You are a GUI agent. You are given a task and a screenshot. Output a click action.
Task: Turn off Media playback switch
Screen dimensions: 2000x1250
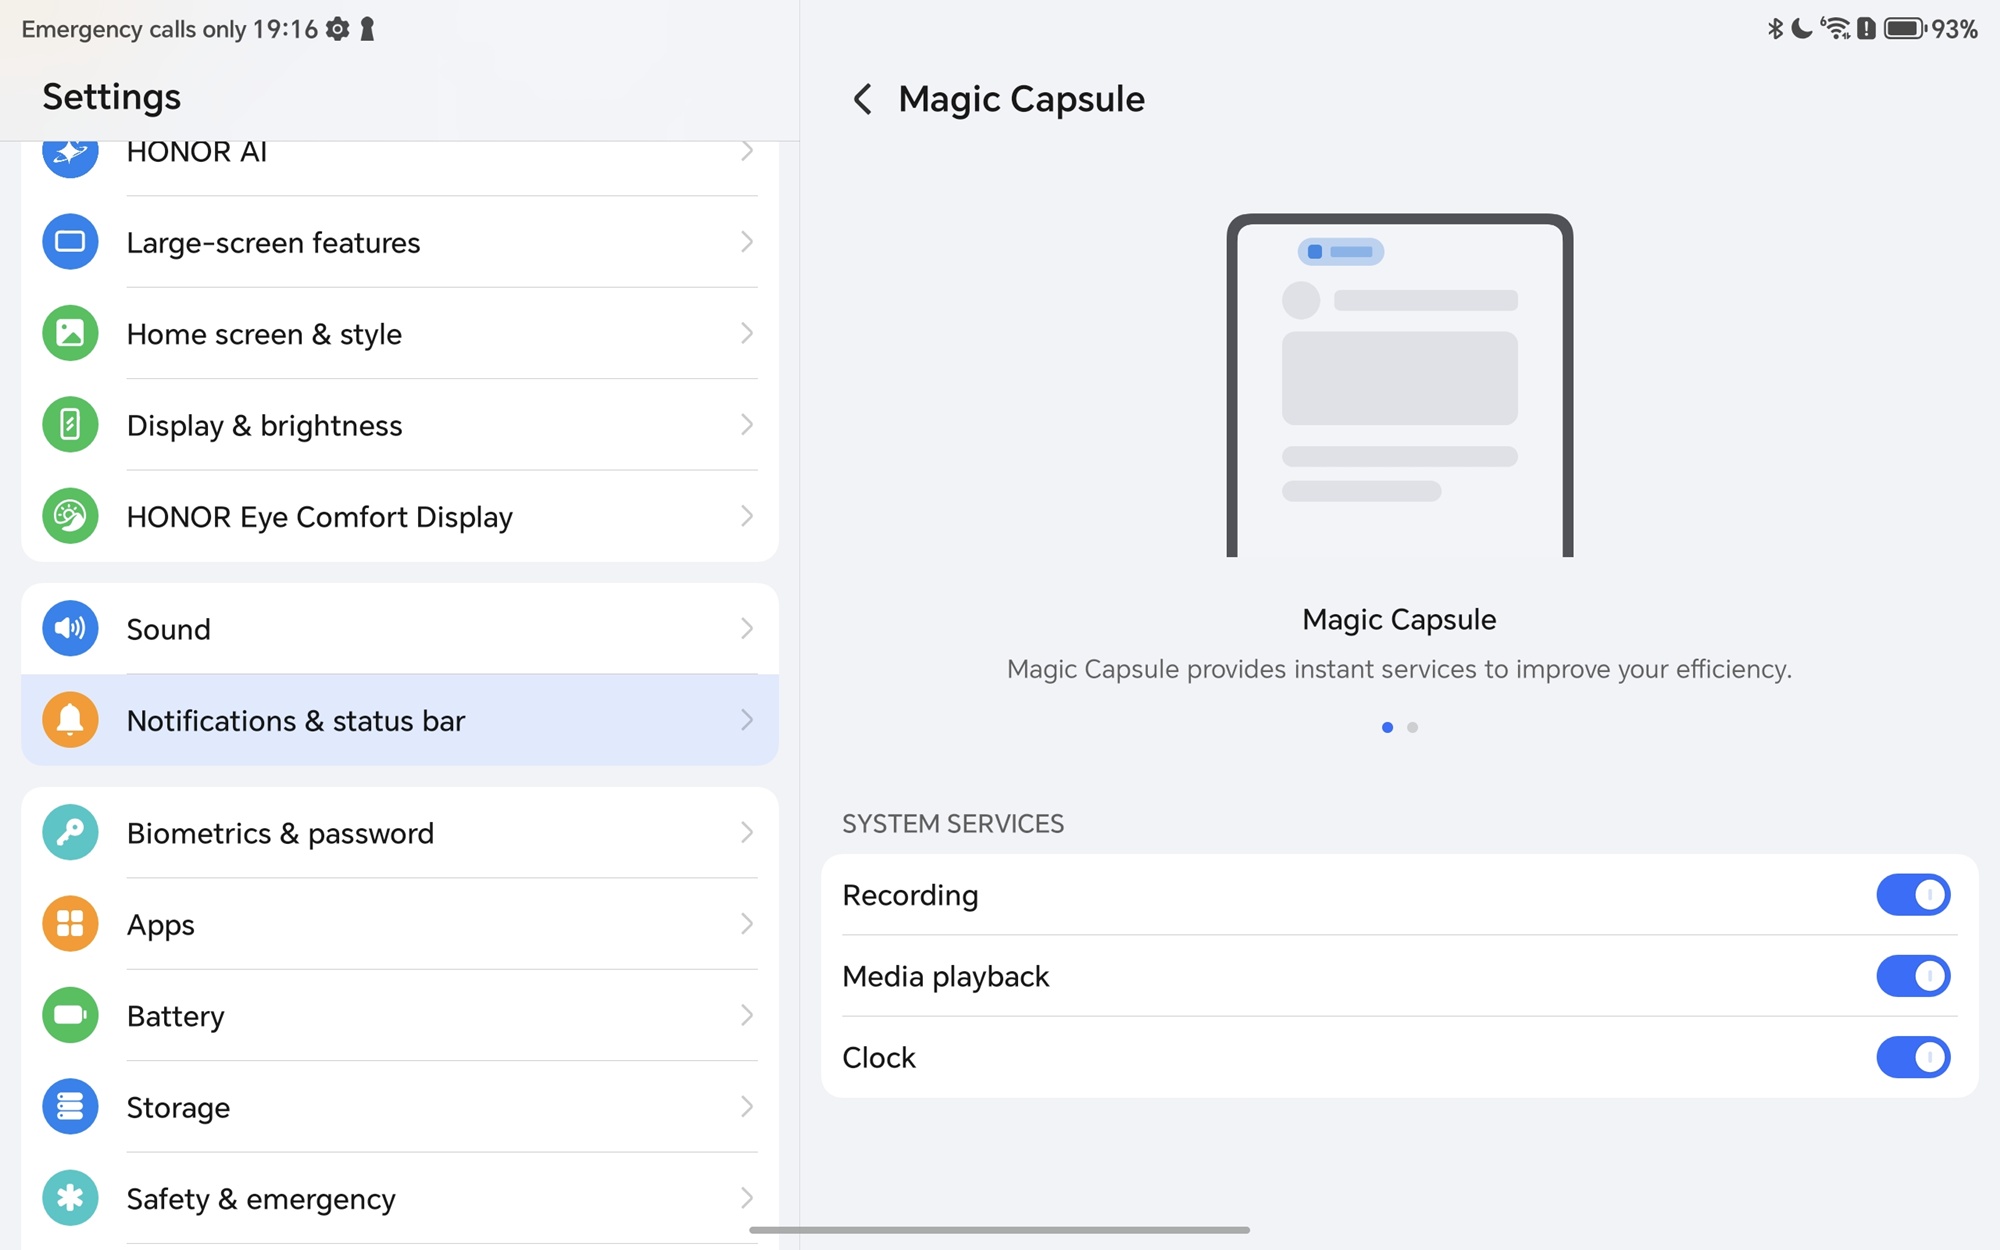click(x=1912, y=976)
